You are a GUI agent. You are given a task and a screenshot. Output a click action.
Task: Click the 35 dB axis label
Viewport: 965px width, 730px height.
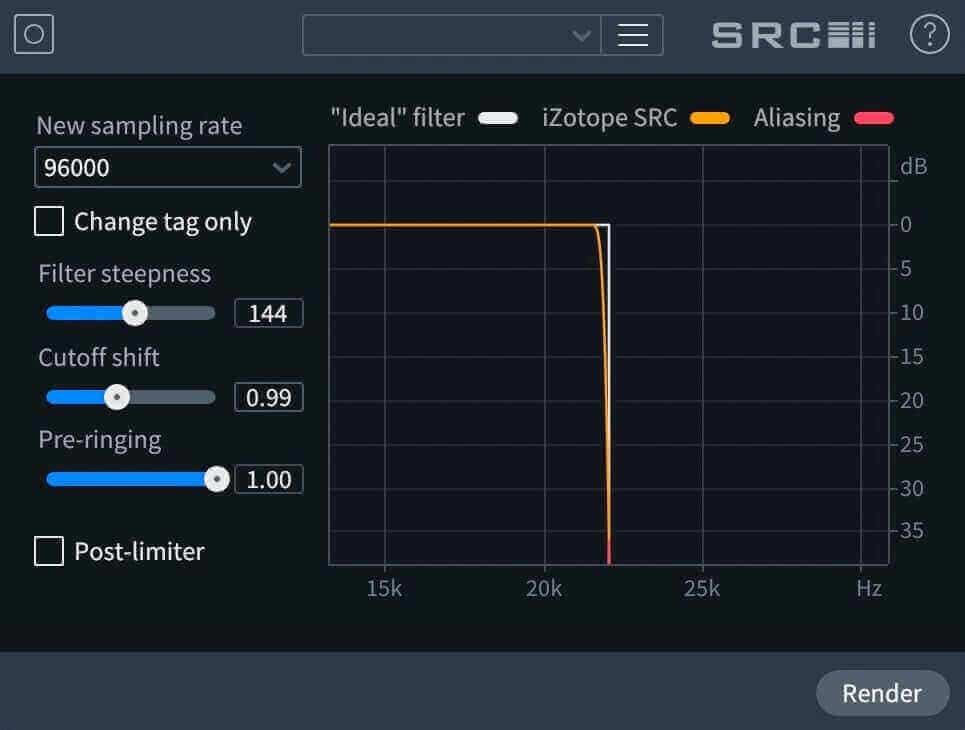(911, 531)
